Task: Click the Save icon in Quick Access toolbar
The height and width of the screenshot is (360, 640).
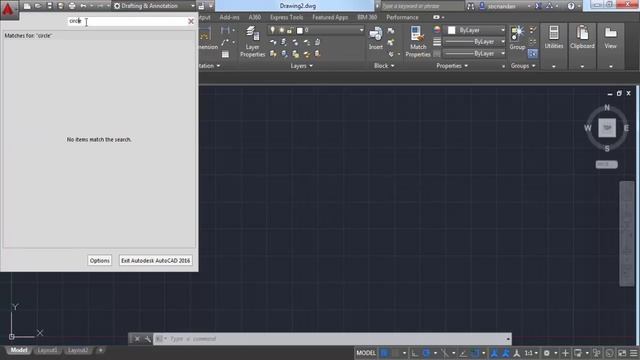Action: pos(49,6)
